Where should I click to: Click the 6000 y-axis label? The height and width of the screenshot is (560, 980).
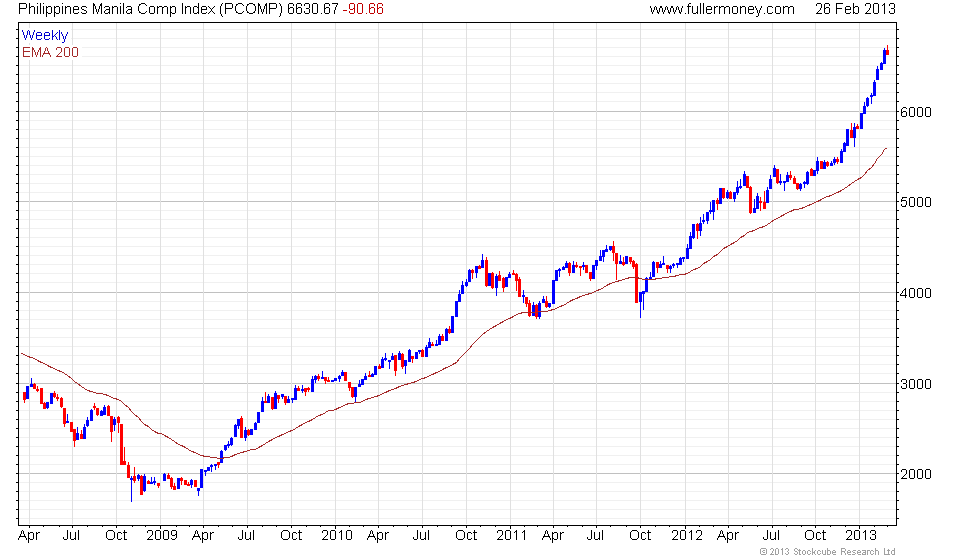(x=916, y=112)
